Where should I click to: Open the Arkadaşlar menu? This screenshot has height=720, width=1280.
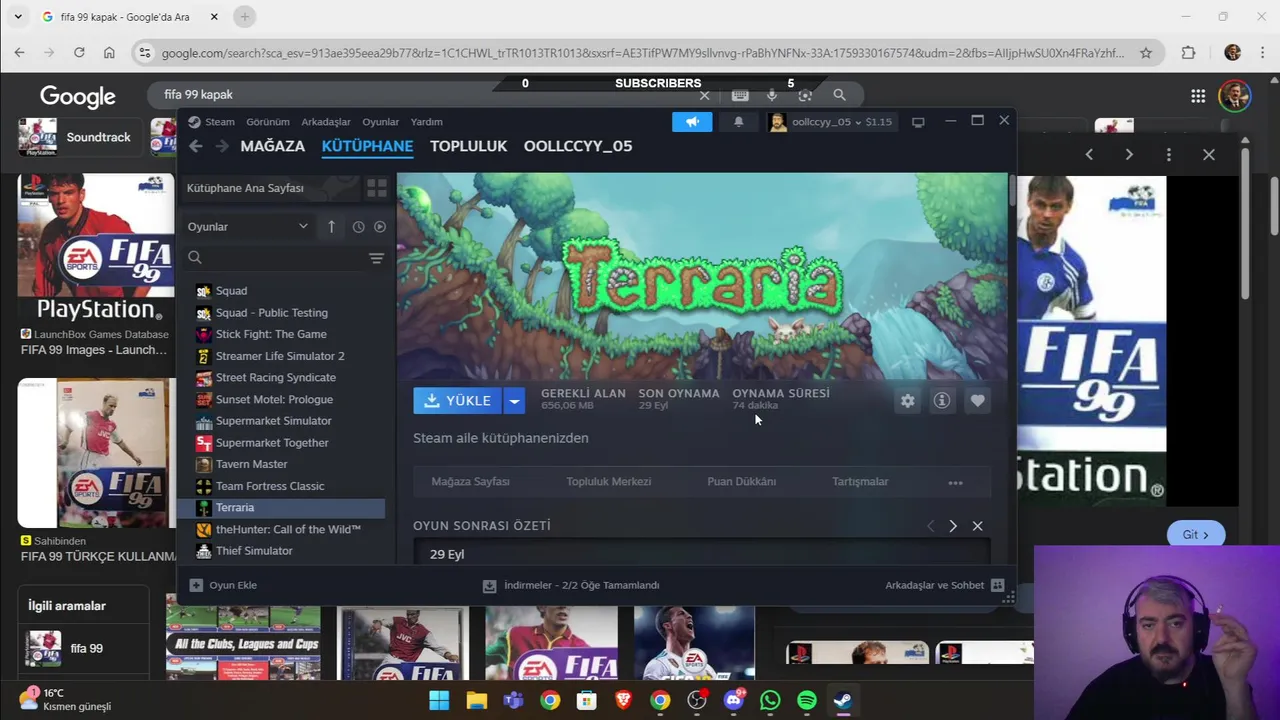[326, 122]
